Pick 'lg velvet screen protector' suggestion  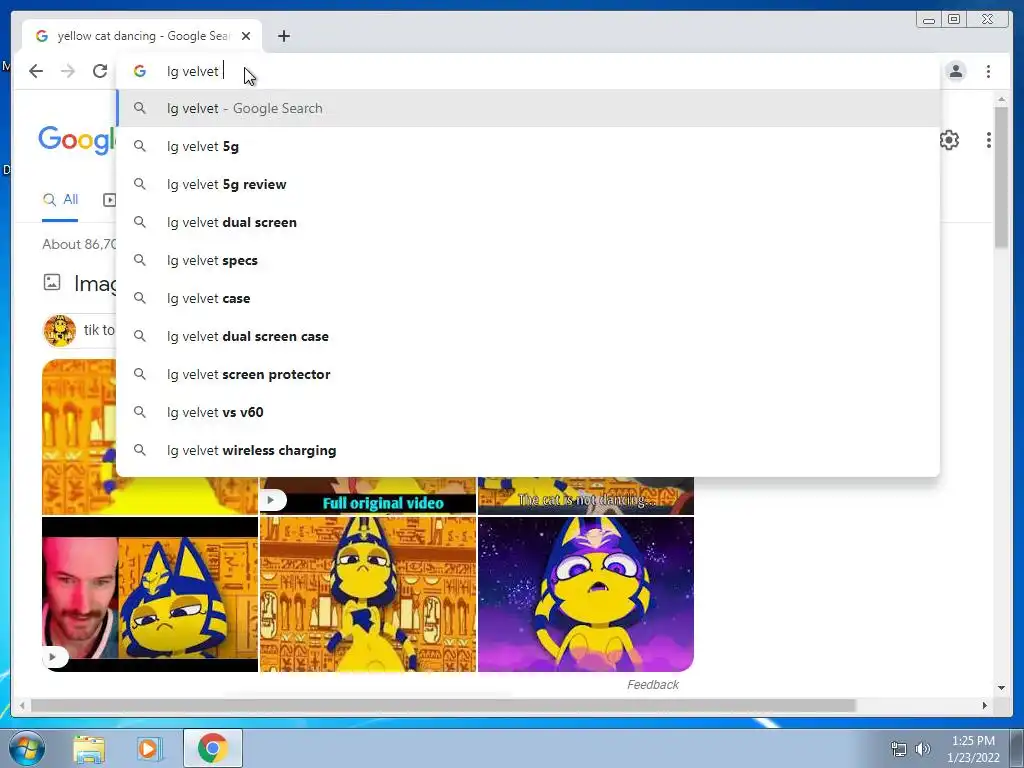(528, 374)
